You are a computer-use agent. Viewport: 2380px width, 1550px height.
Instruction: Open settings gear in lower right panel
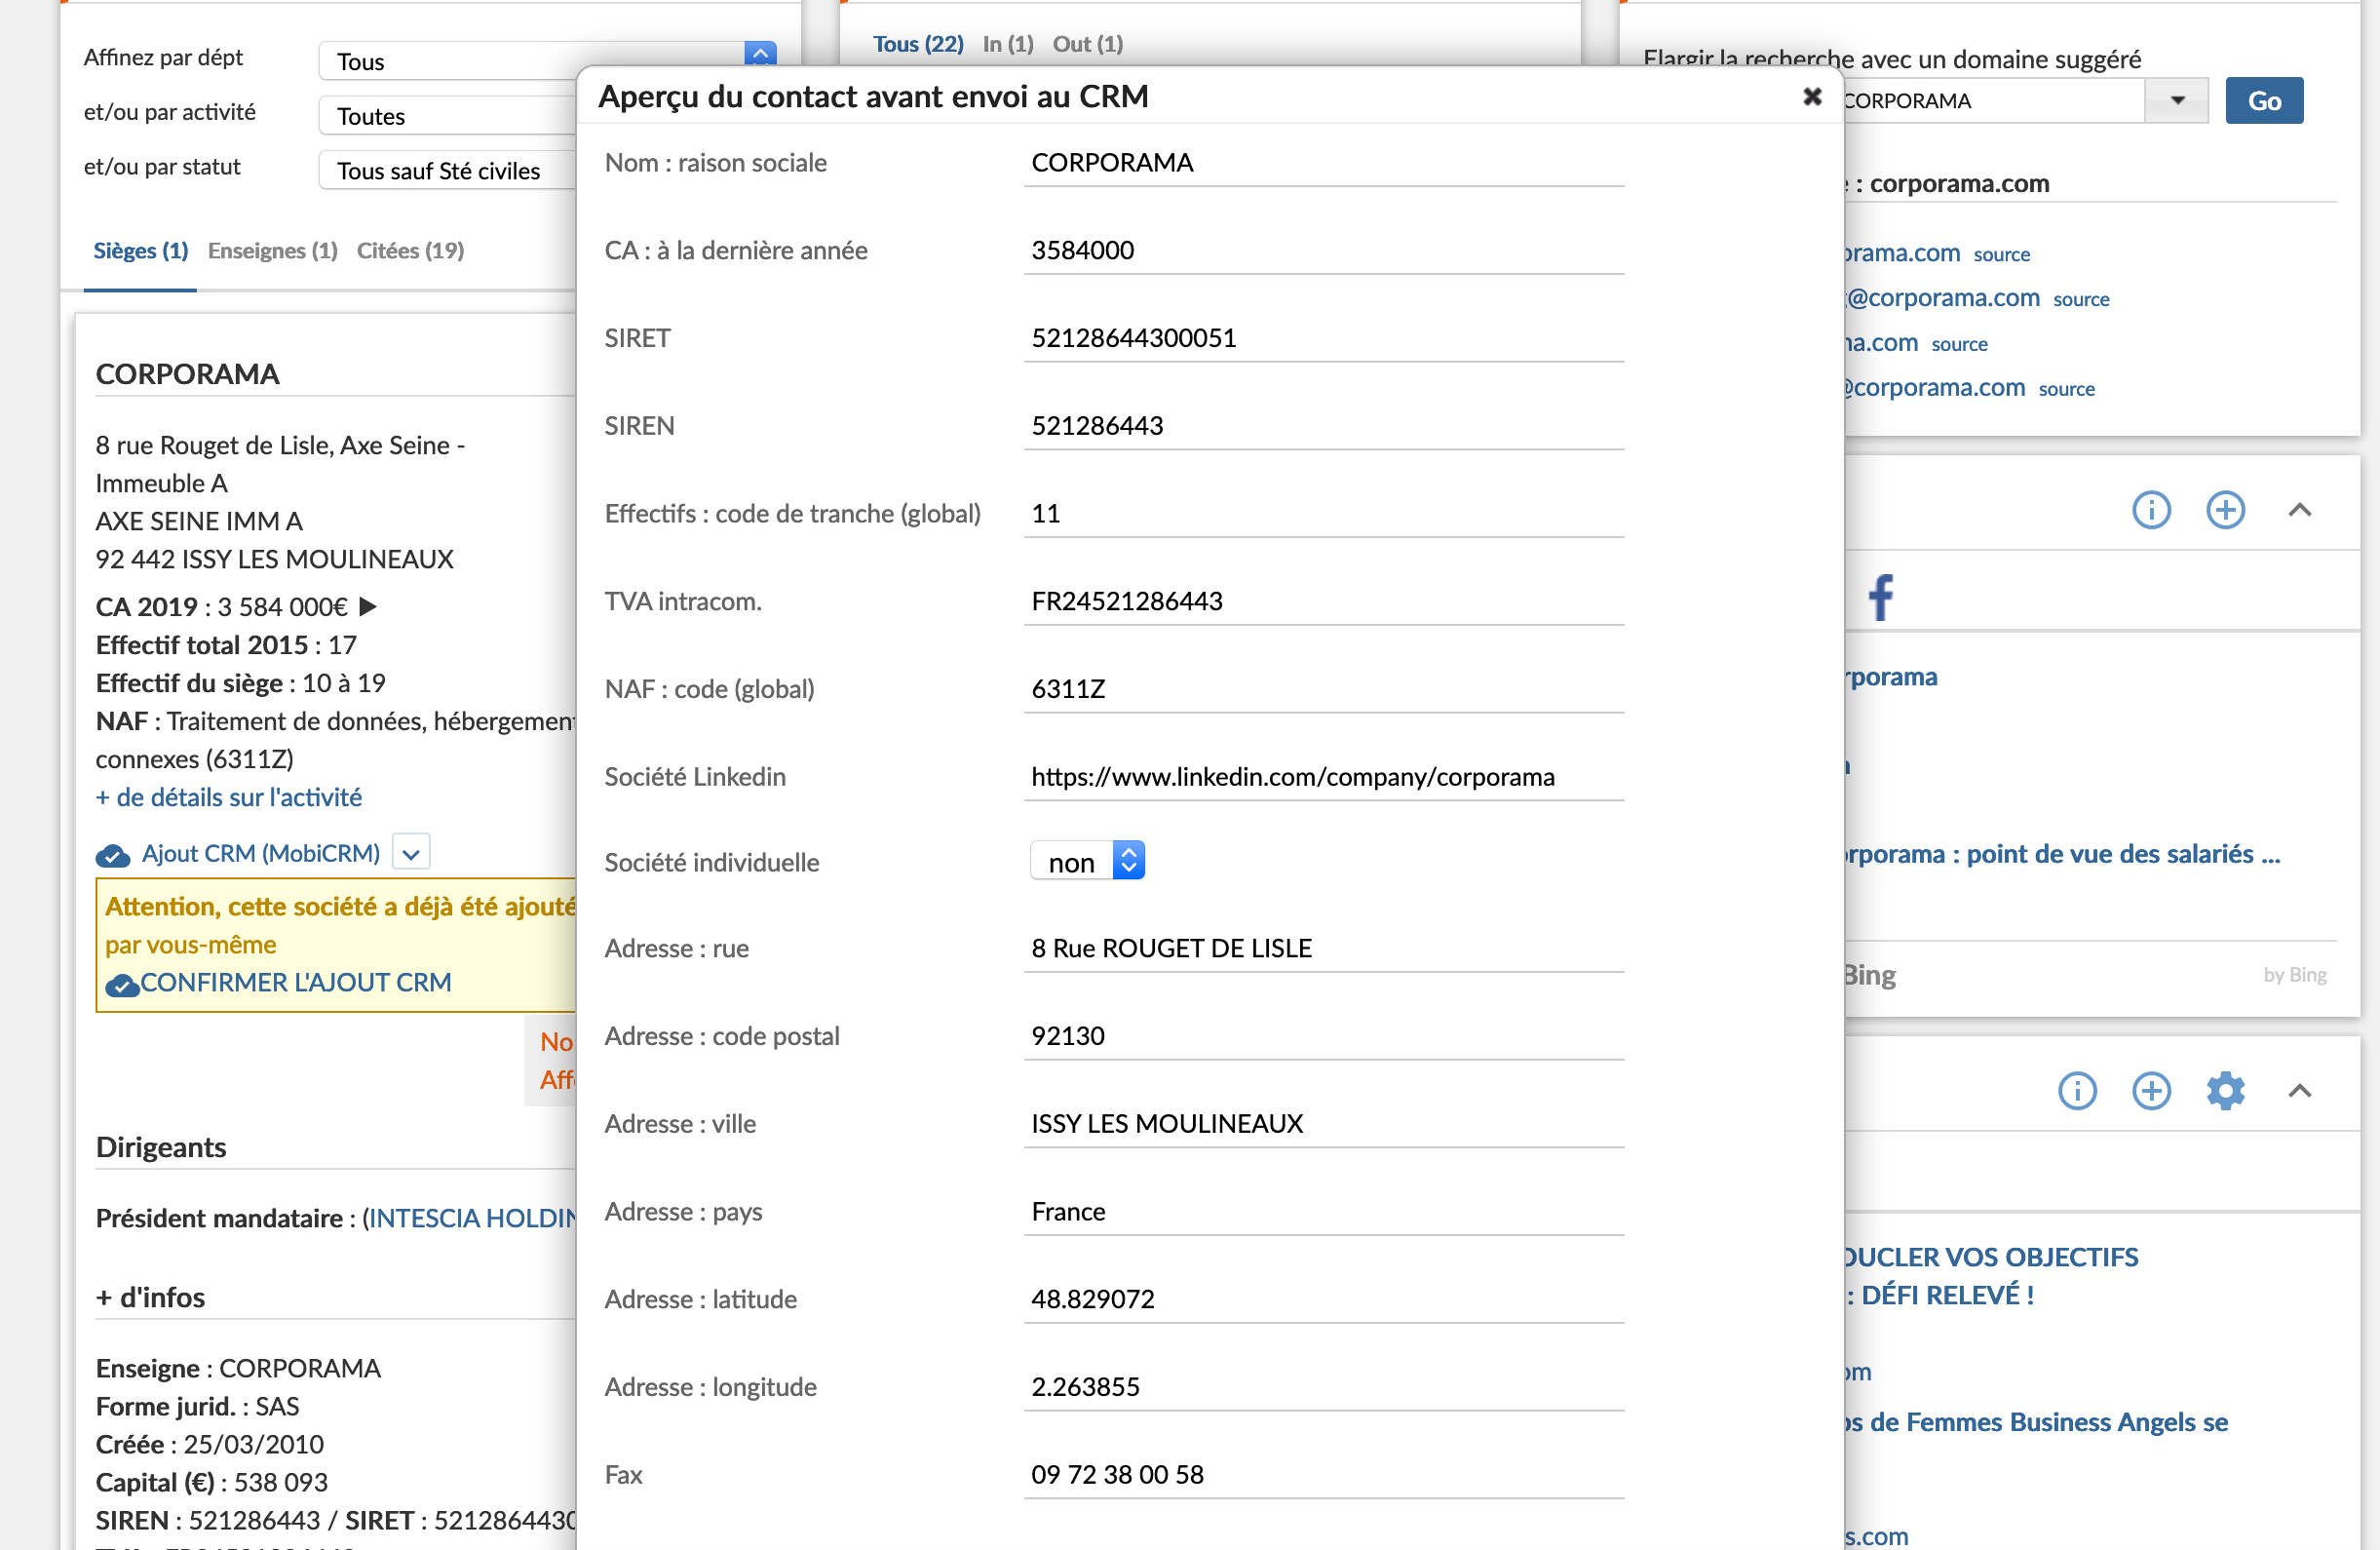2225,1090
